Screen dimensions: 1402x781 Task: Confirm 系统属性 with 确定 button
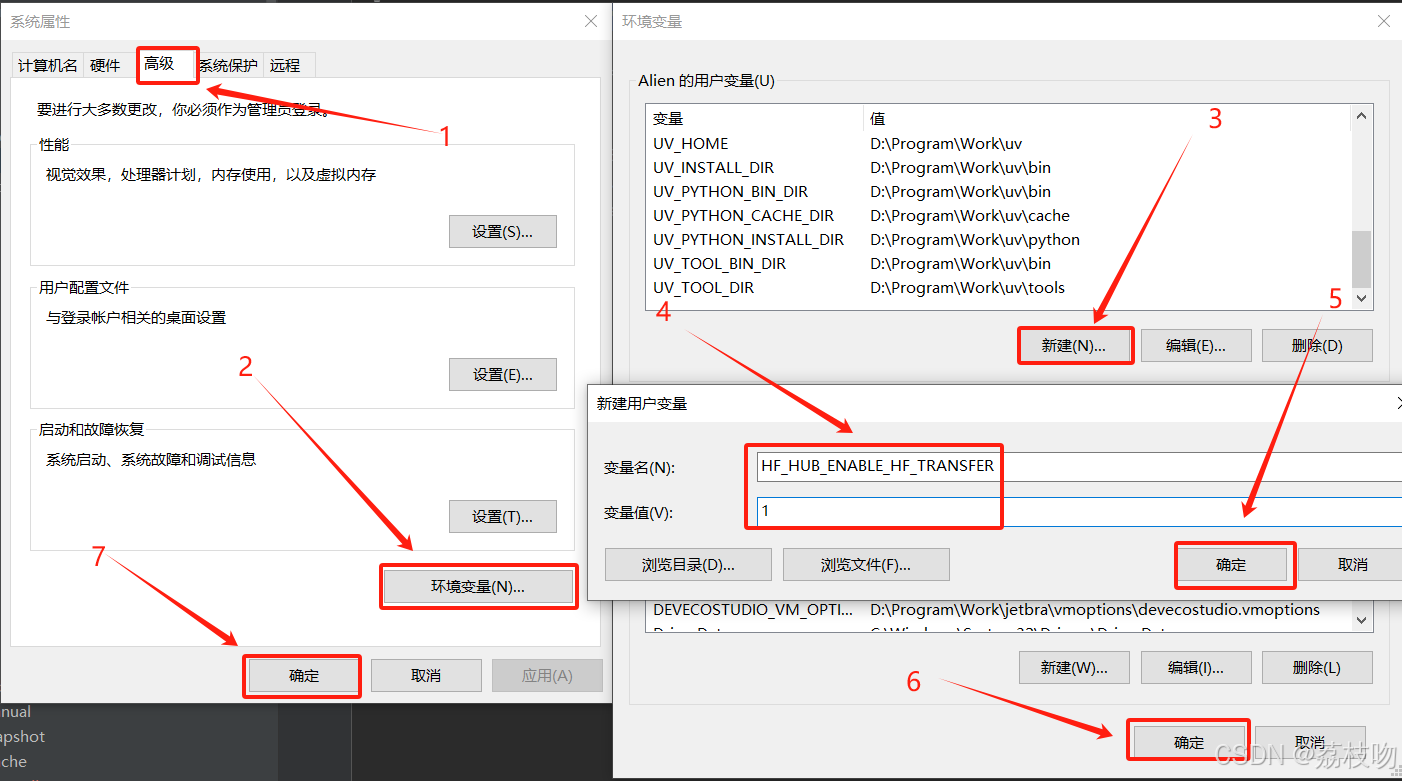[304, 676]
